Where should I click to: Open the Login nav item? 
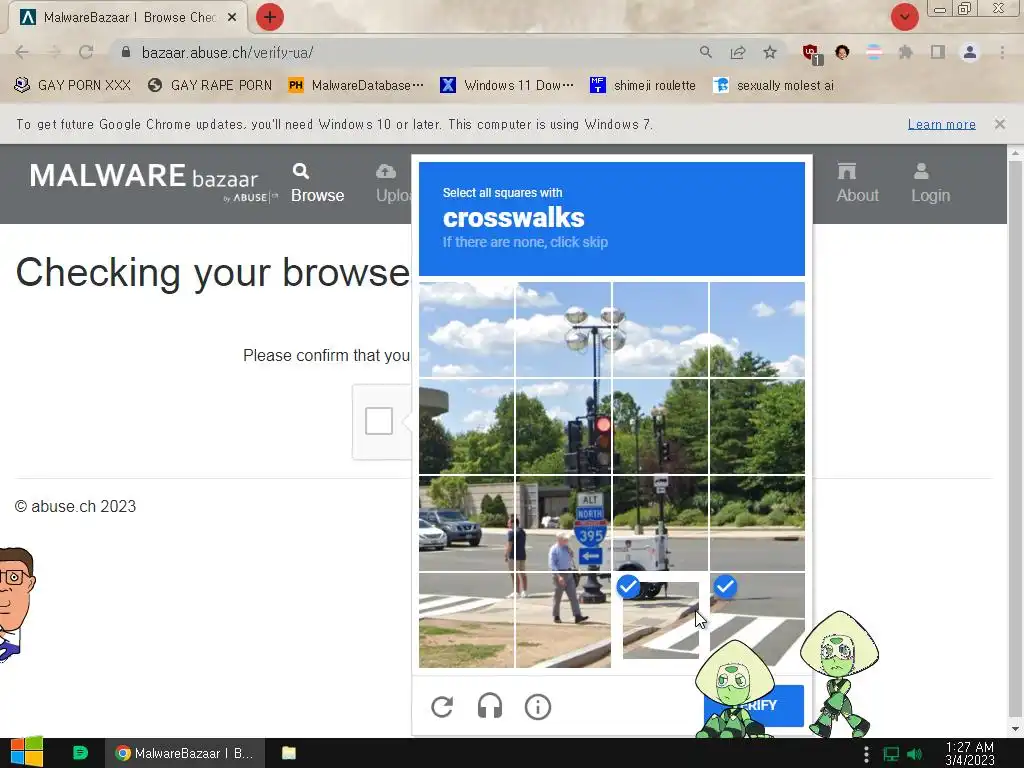(930, 184)
